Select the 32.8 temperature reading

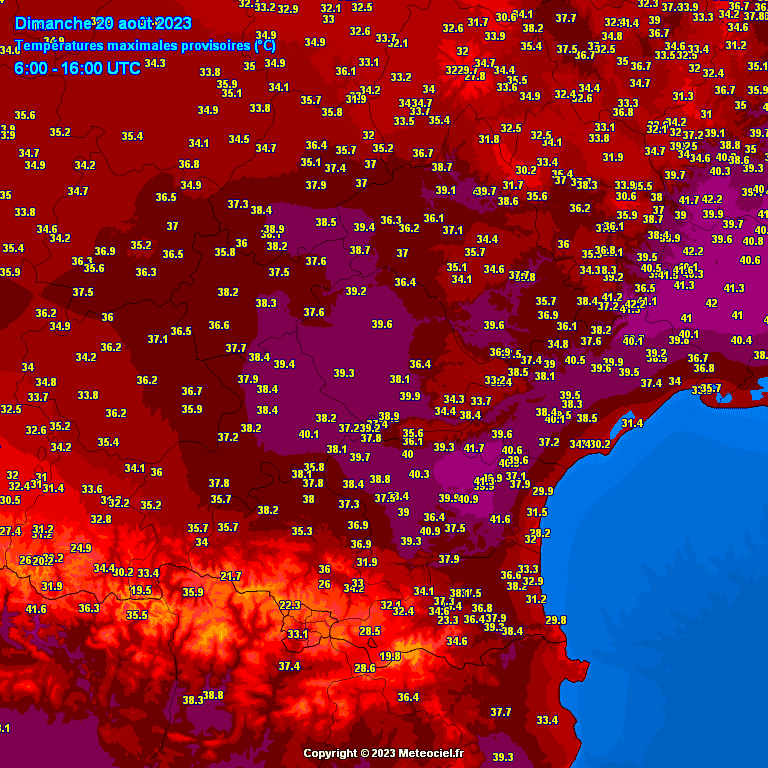(101, 519)
